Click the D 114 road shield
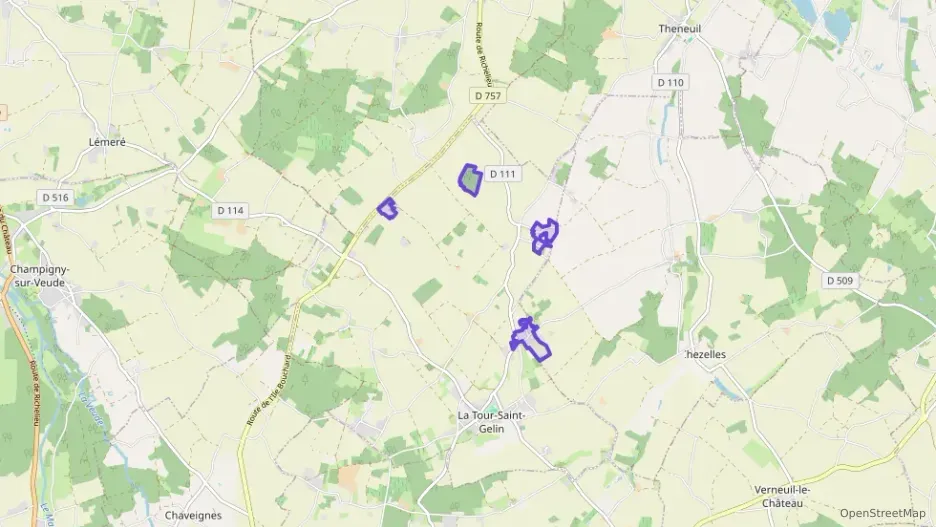Screen dimensions: 936x527 [x=230, y=210]
